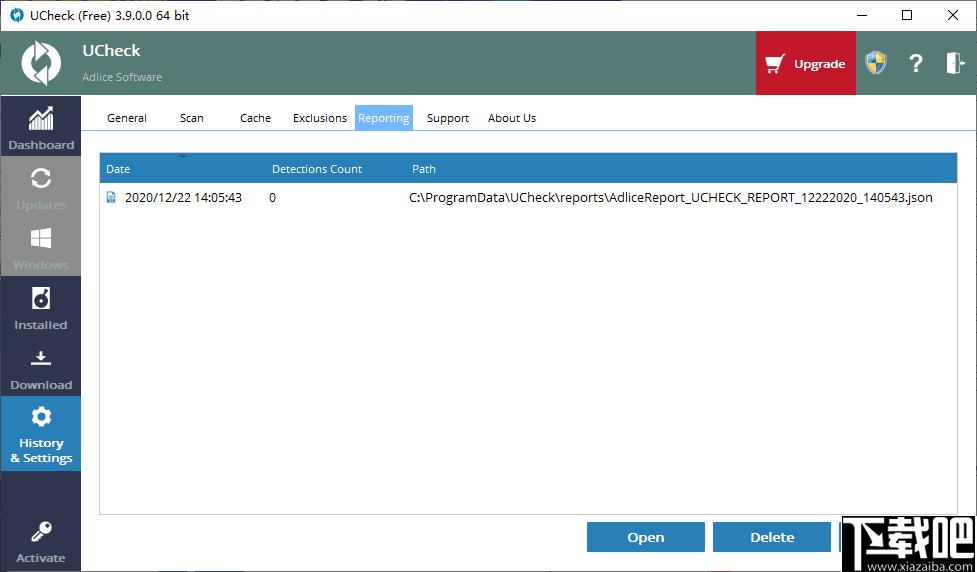Open the About Us tab
The height and width of the screenshot is (572, 977).
(512, 118)
